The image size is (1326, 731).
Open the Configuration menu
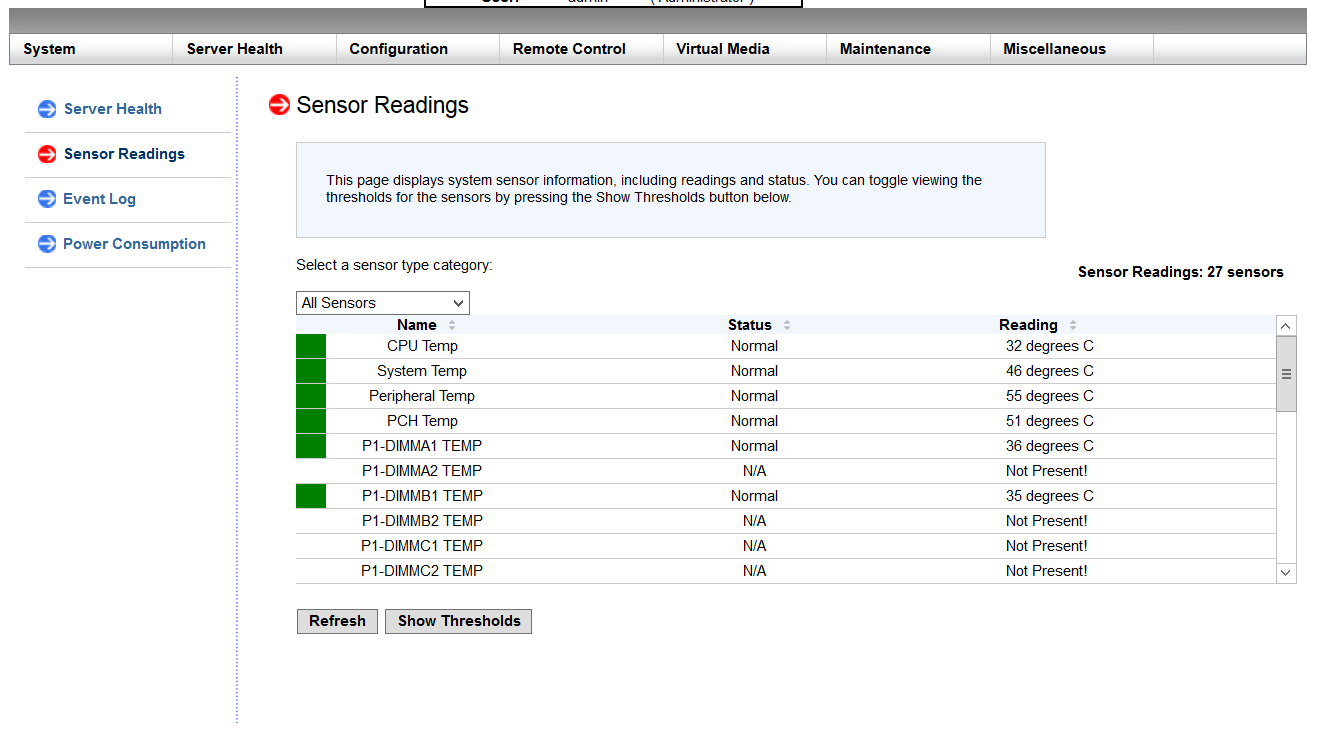click(x=398, y=48)
